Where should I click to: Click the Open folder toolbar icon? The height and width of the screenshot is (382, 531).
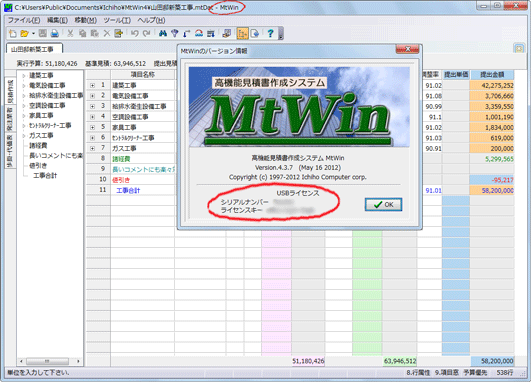tap(24, 33)
